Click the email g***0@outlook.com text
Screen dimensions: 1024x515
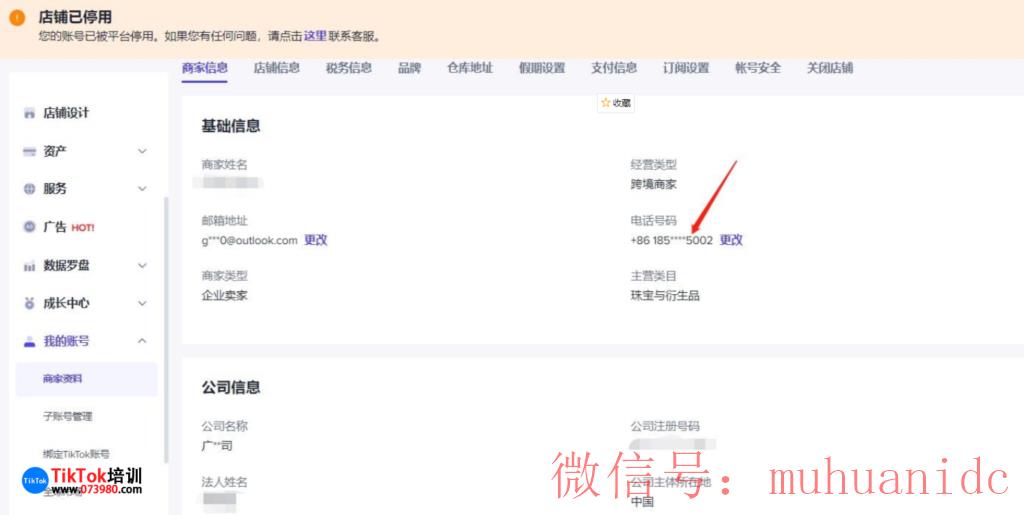[249, 240]
